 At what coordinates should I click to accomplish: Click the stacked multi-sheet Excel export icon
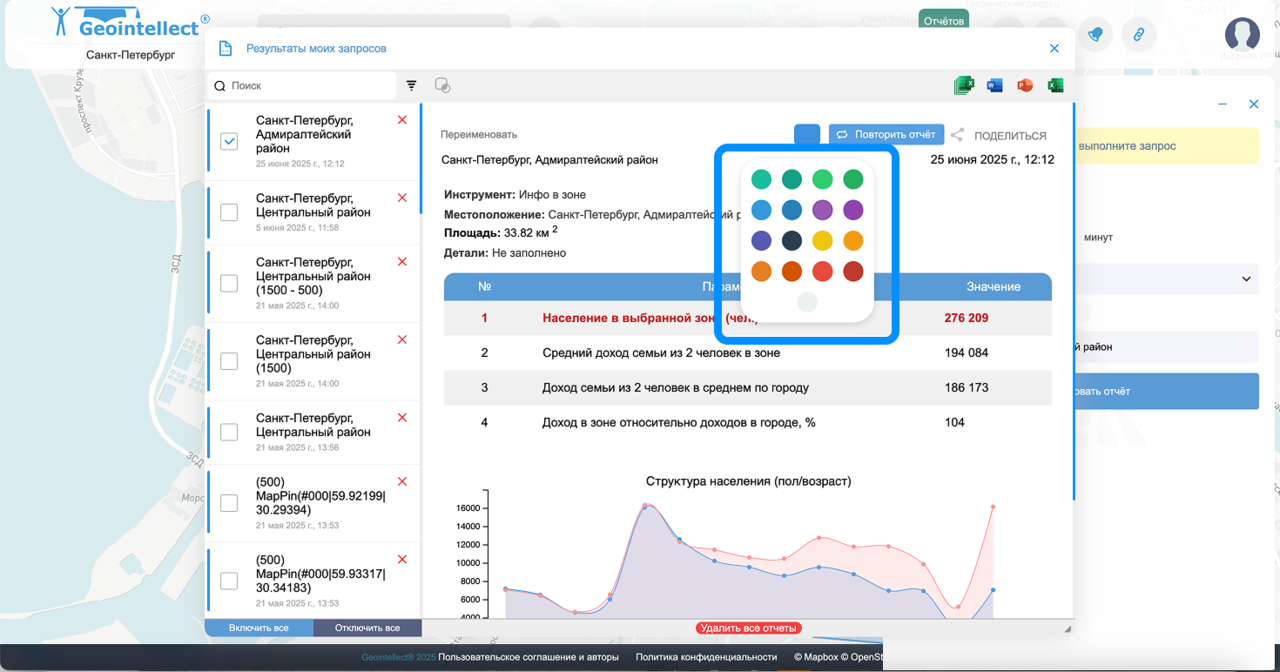(x=964, y=86)
